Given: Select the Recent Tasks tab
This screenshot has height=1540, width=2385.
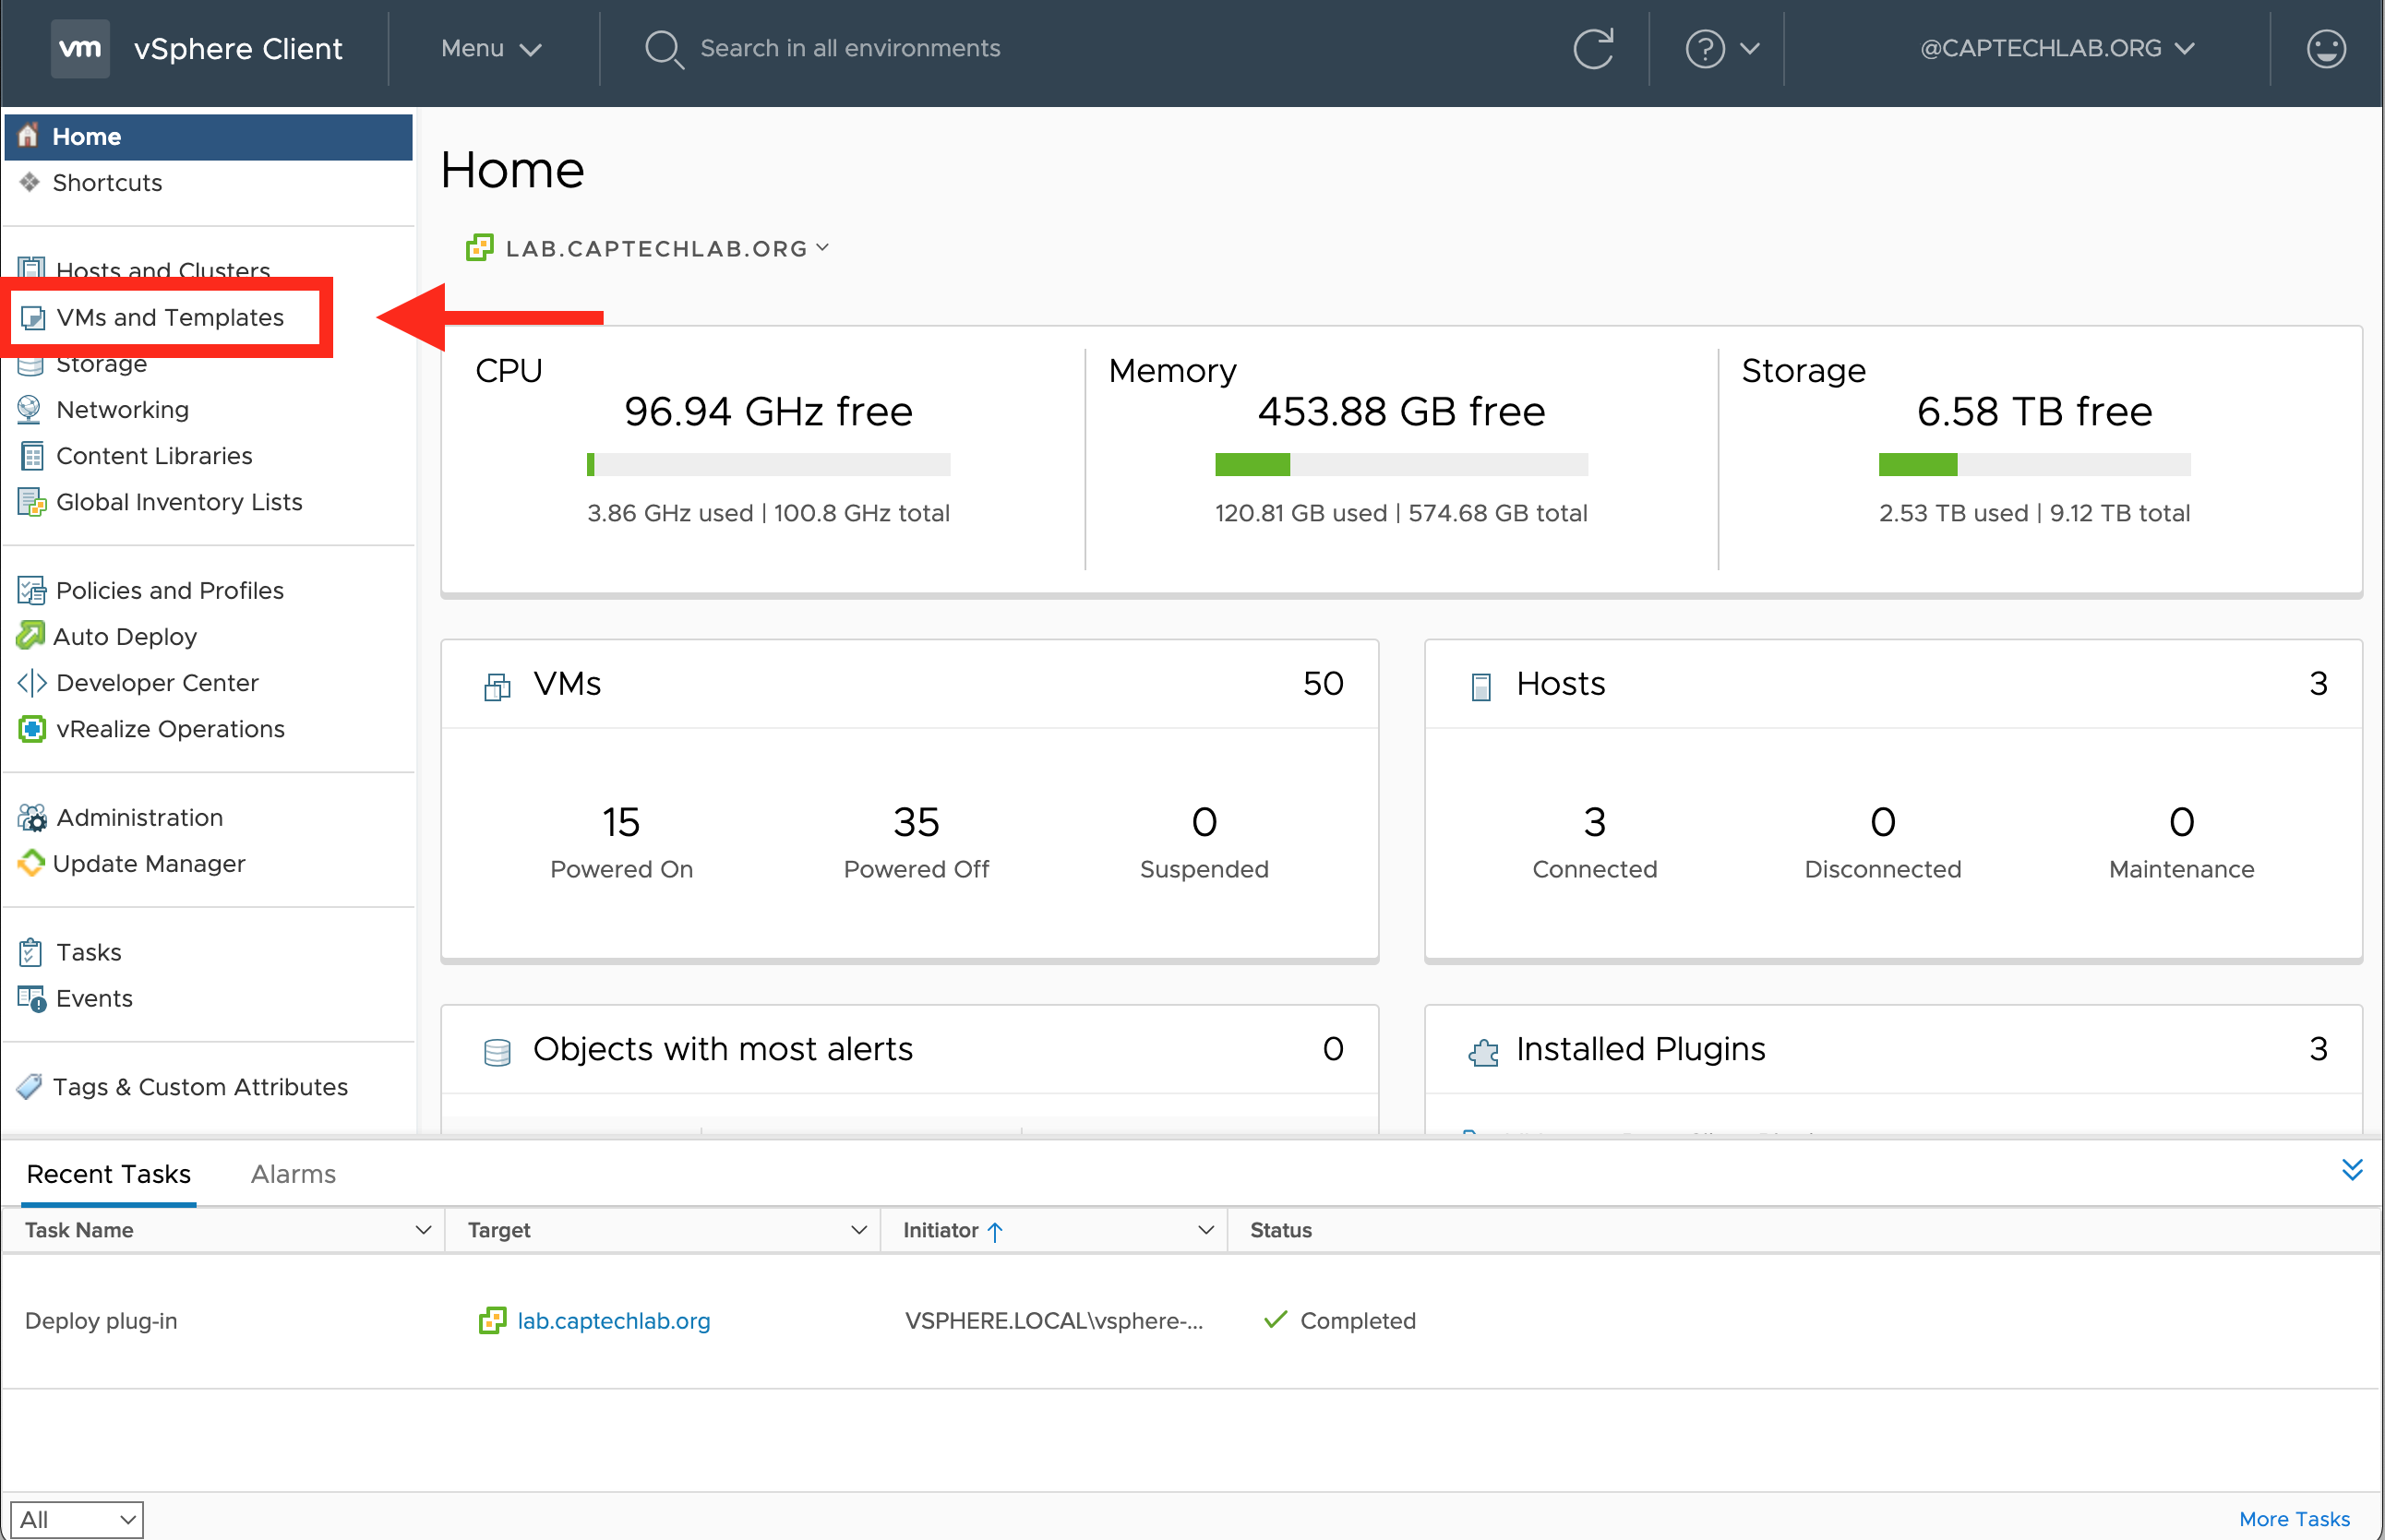Looking at the screenshot, I should [x=108, y=1174].
